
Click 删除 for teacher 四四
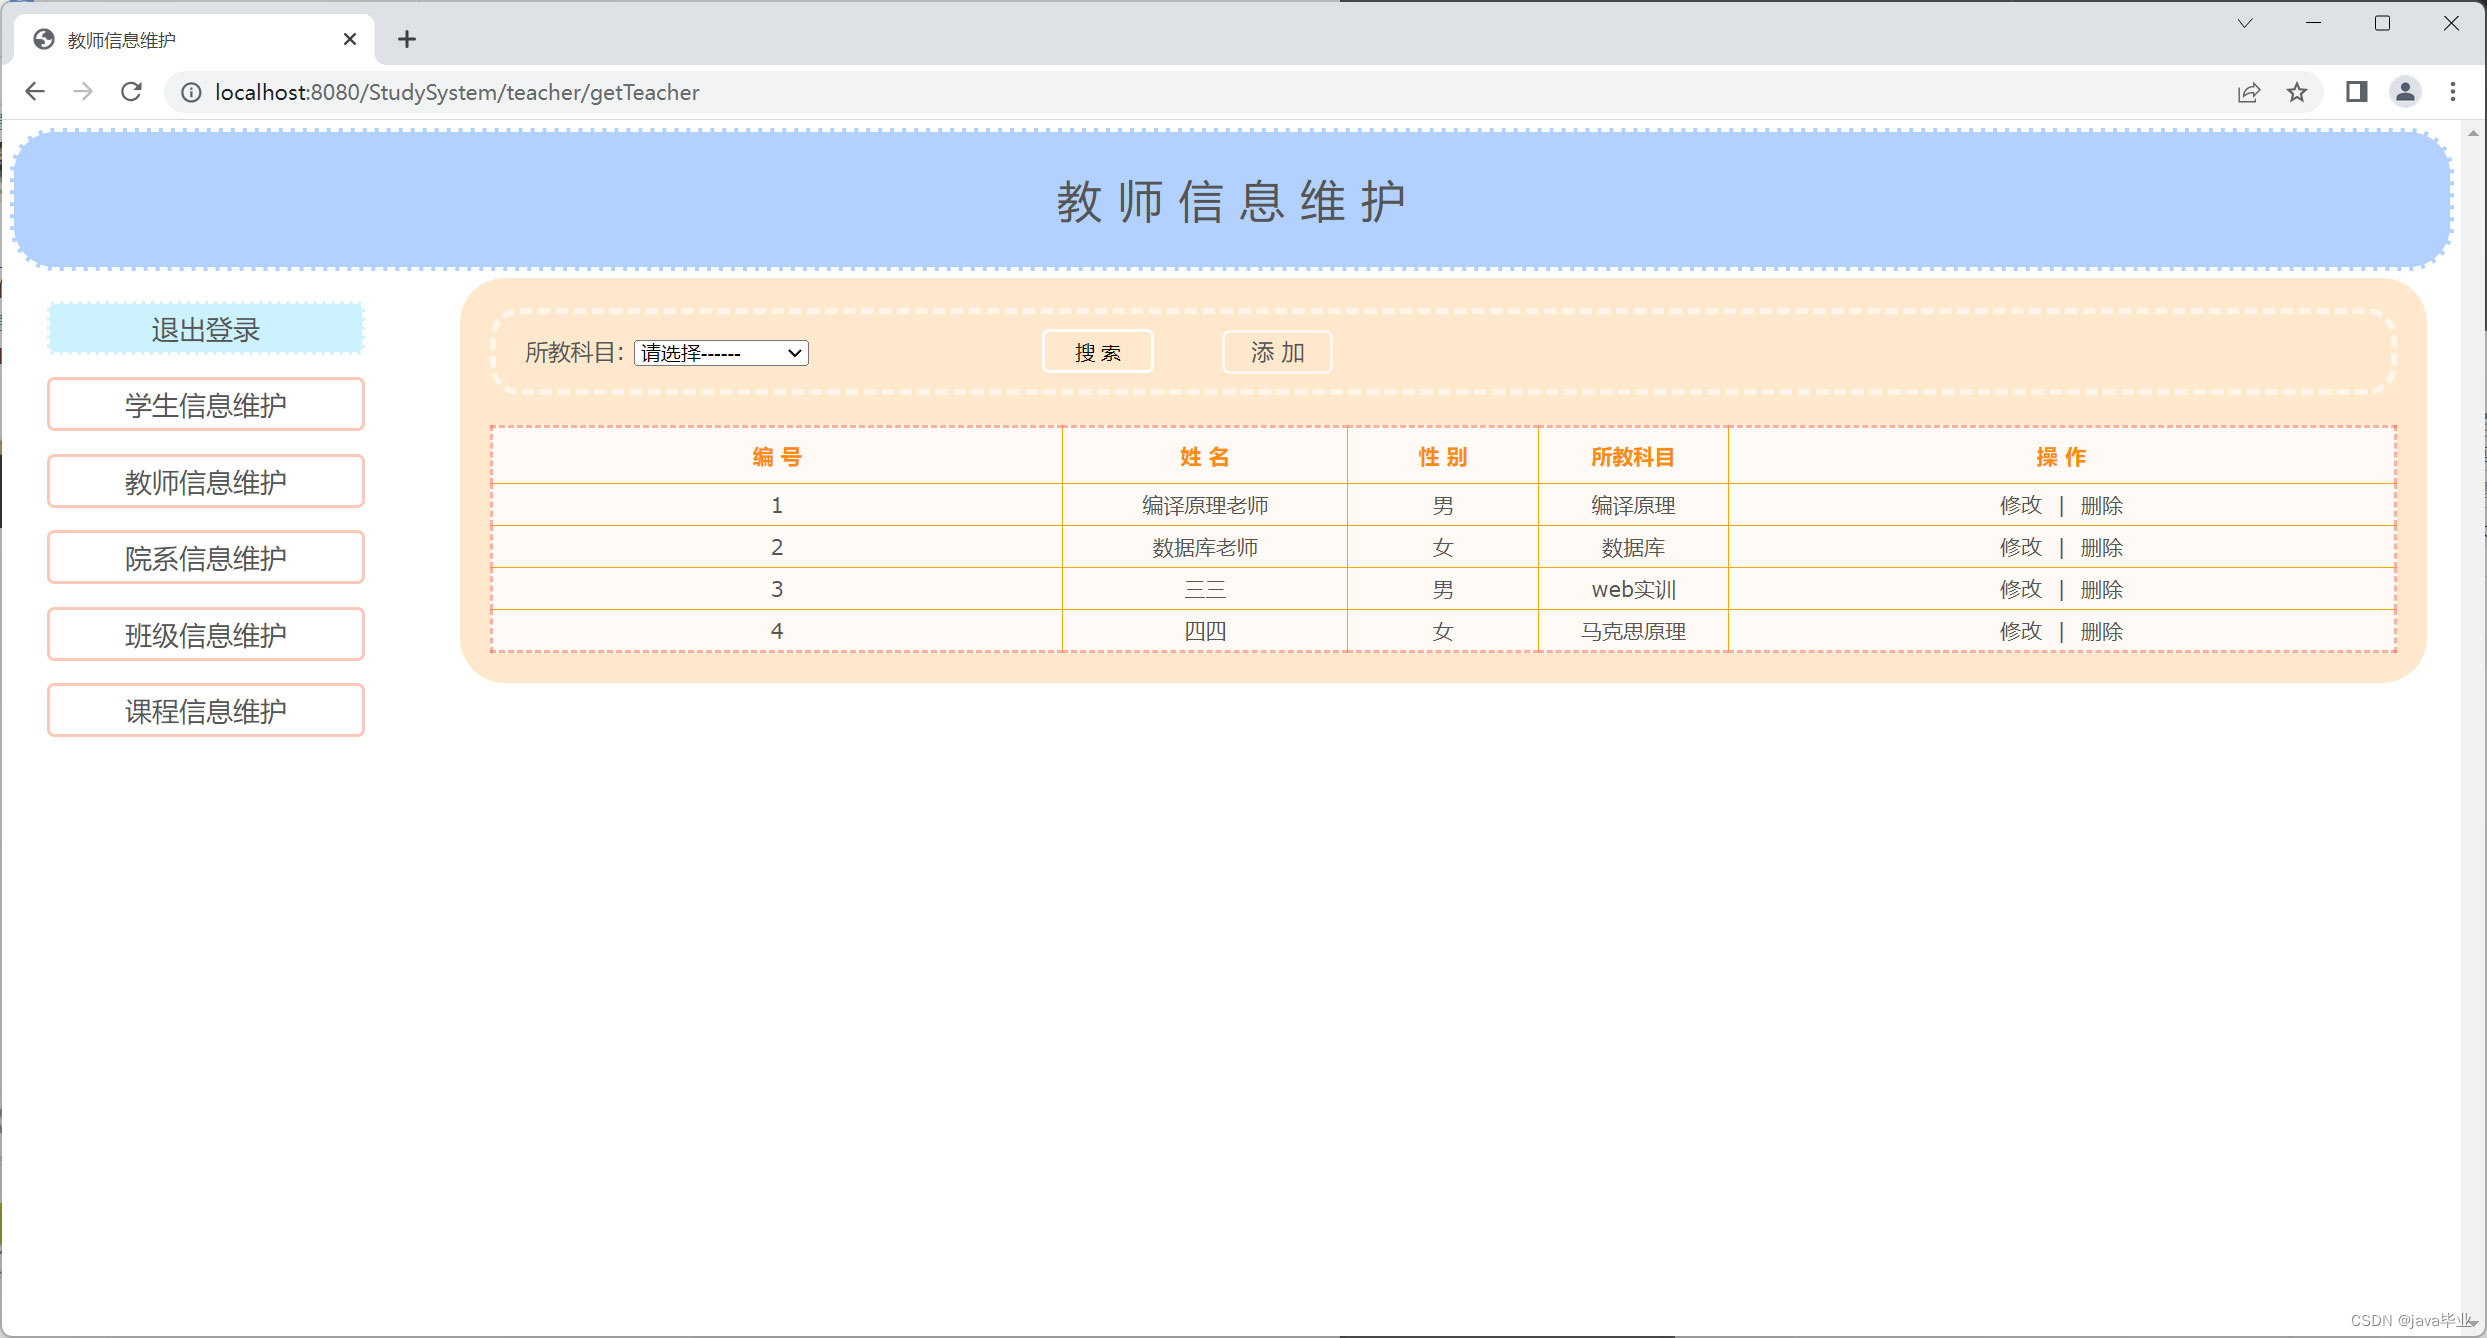point(2102,632)
